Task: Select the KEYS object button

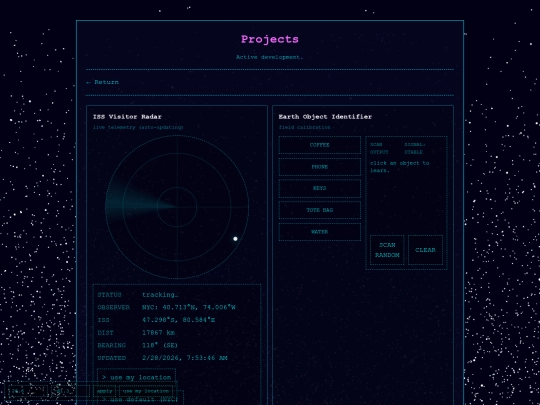Action: coord(320,188)
